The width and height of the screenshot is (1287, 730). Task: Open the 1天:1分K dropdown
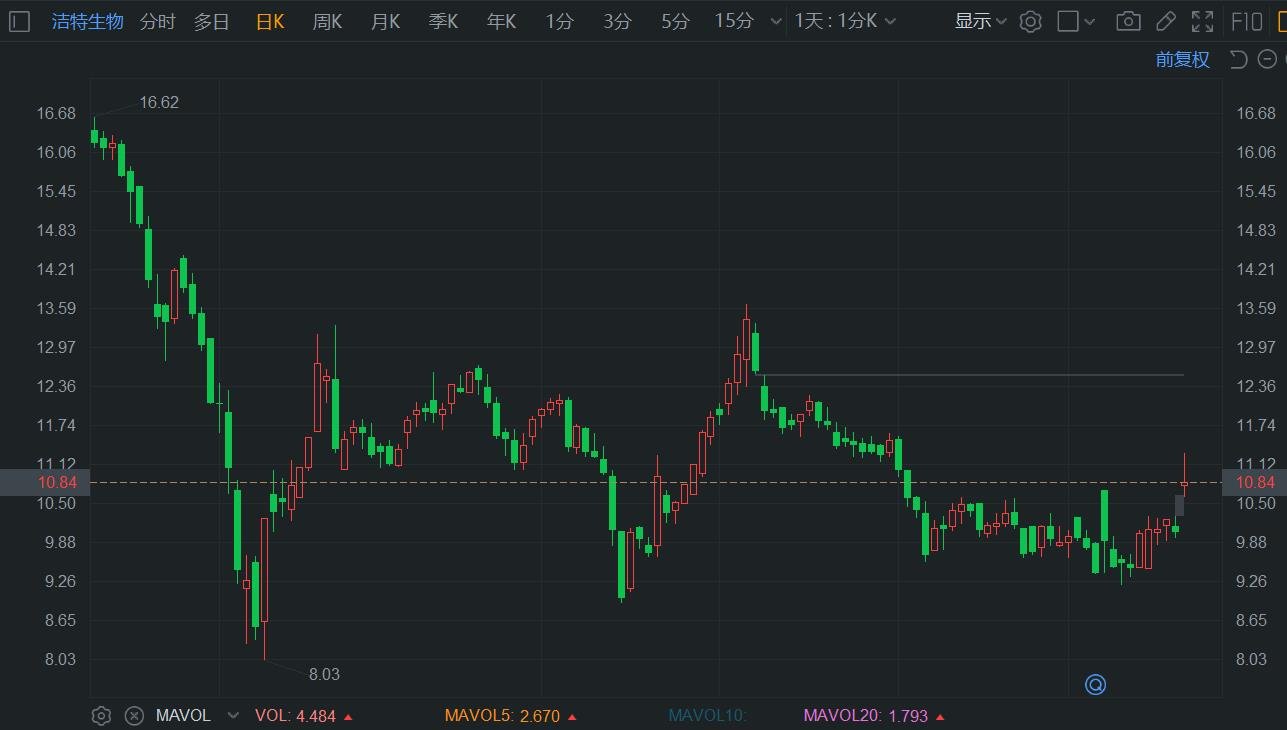click(x=845, y=21)
